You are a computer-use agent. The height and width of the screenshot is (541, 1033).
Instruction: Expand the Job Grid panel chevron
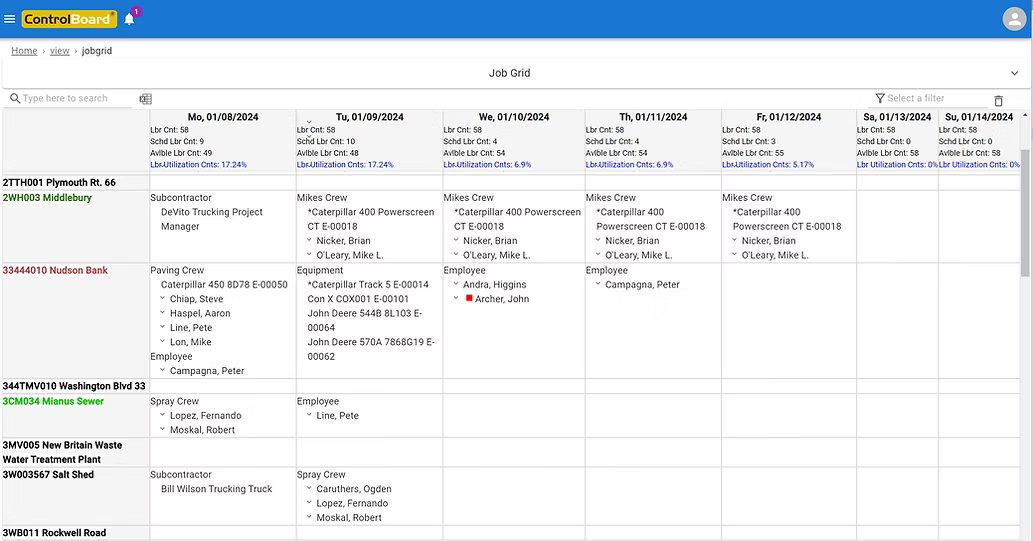pyautogui.click(x=1015, y=73)
